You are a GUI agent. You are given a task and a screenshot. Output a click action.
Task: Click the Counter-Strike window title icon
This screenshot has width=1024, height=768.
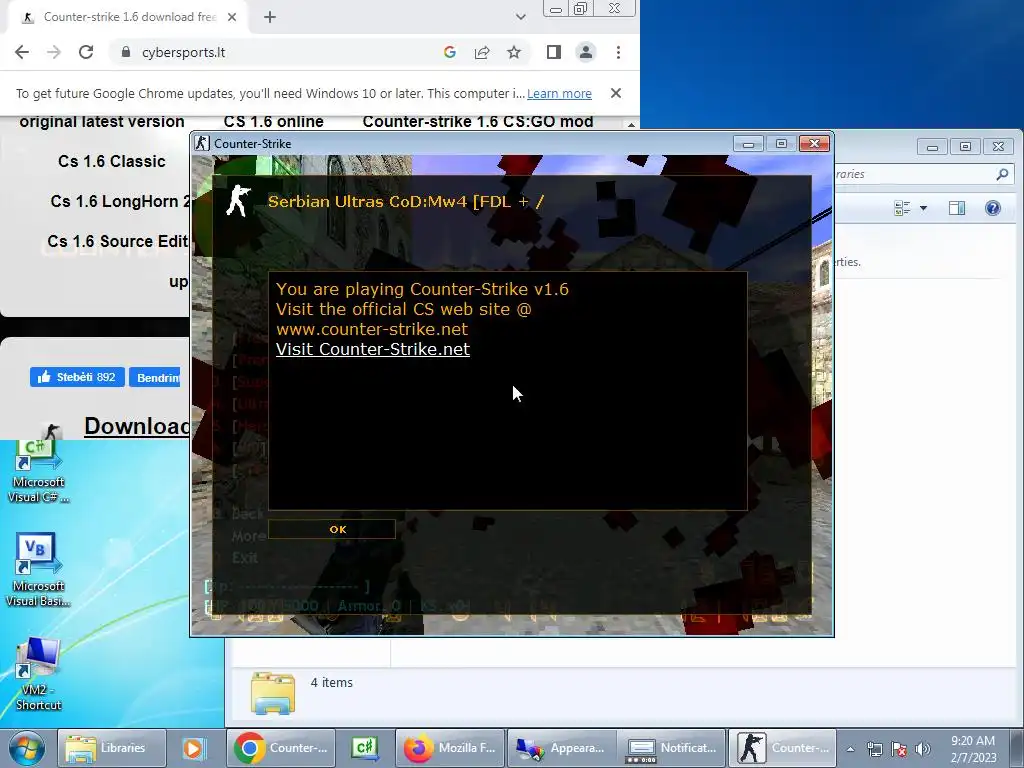click(x=202, y=143)
